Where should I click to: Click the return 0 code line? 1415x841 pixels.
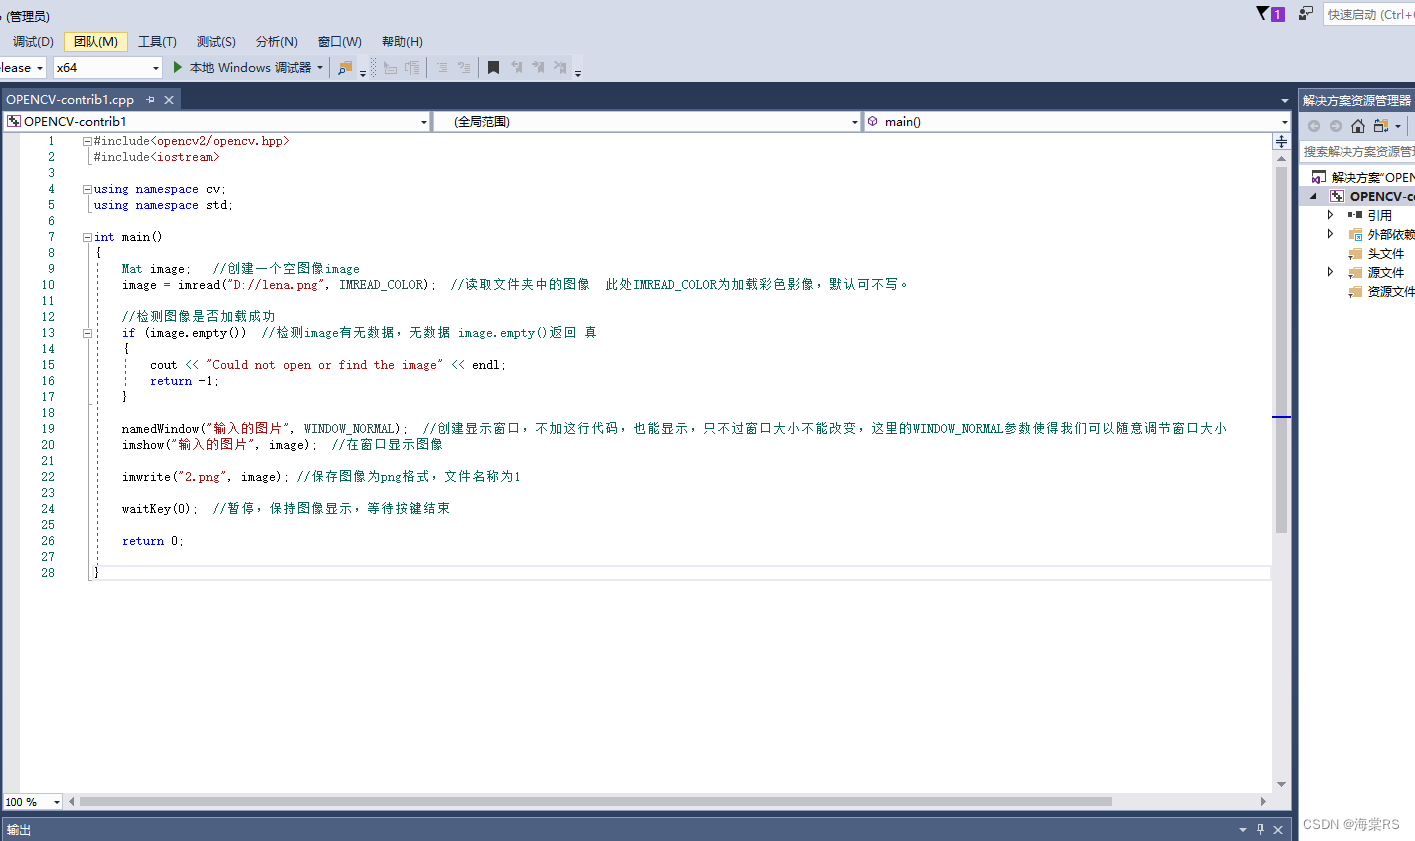point(153,541)
